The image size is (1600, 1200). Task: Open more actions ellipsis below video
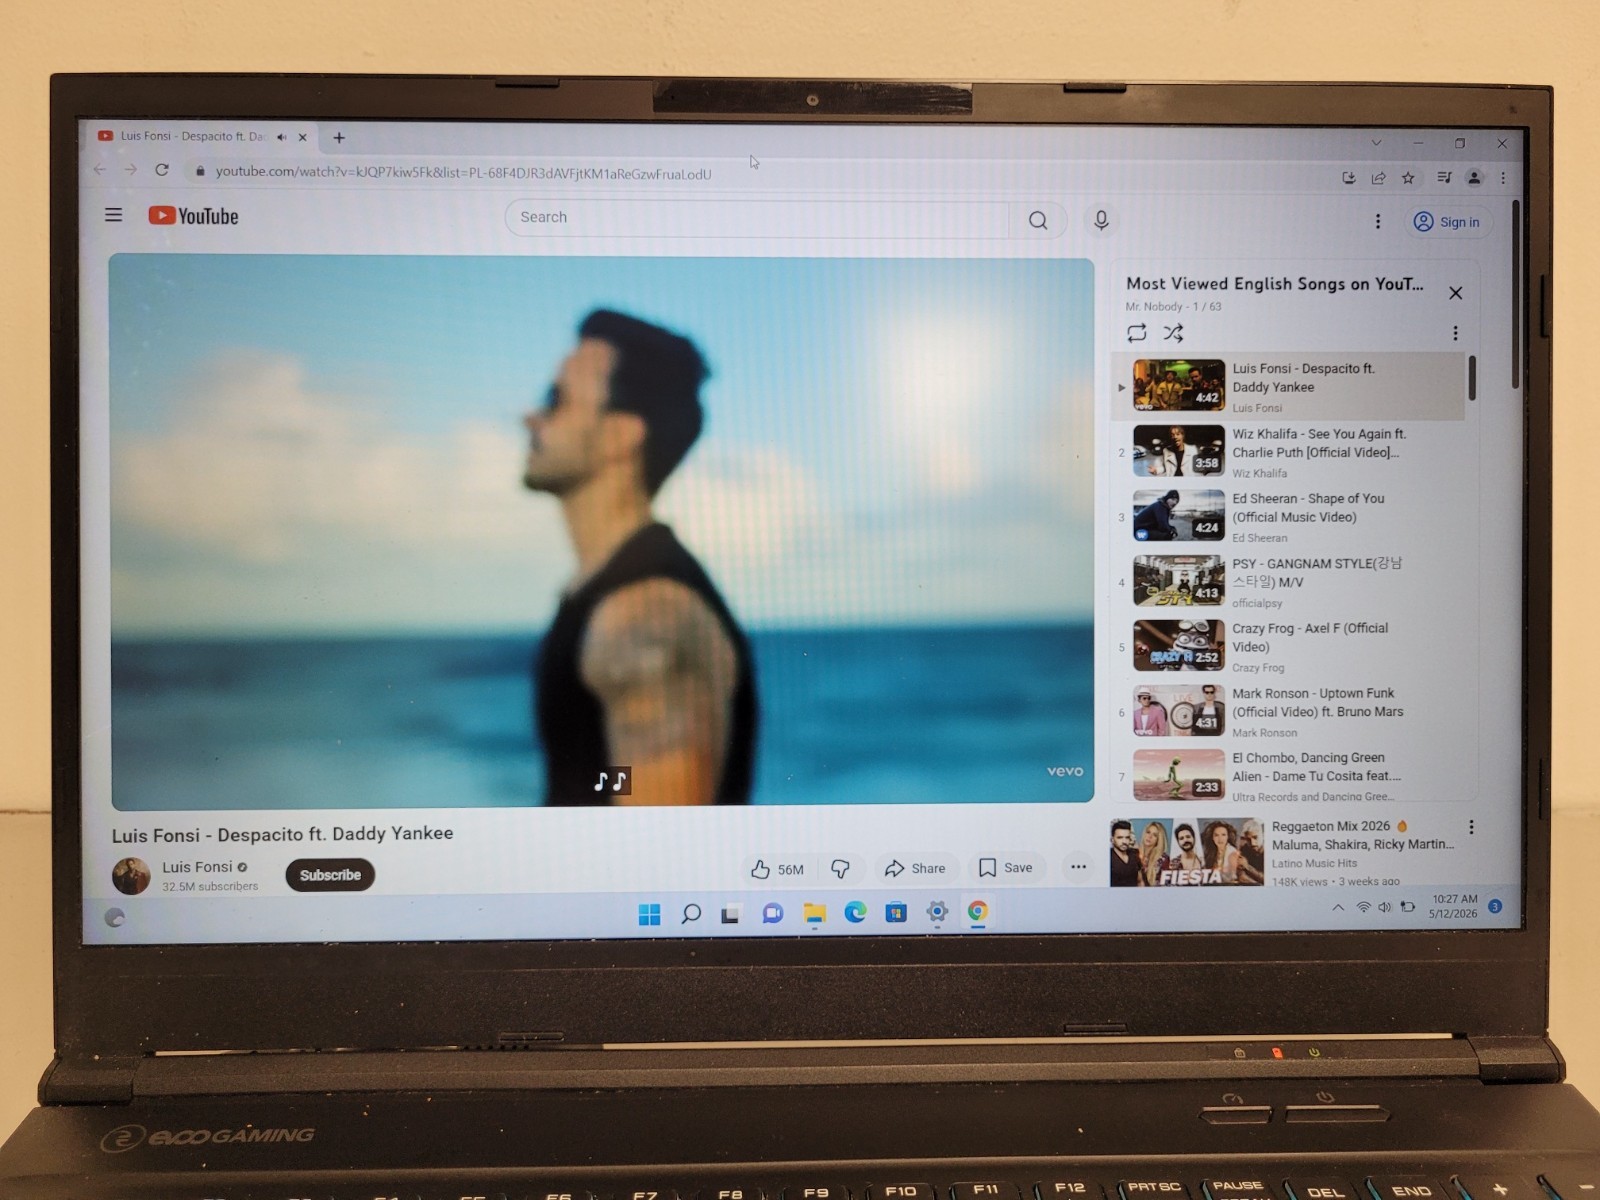[1078, 867]
